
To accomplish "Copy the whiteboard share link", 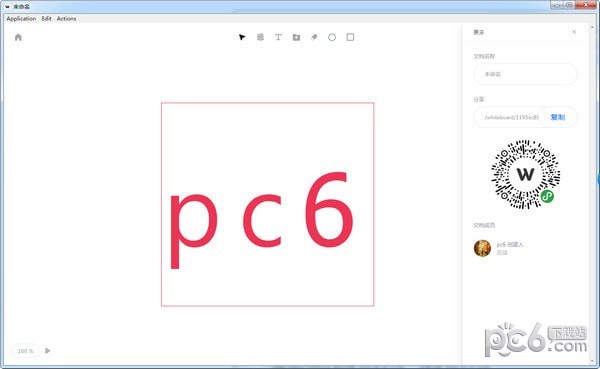I will click(x=558, y=117).
